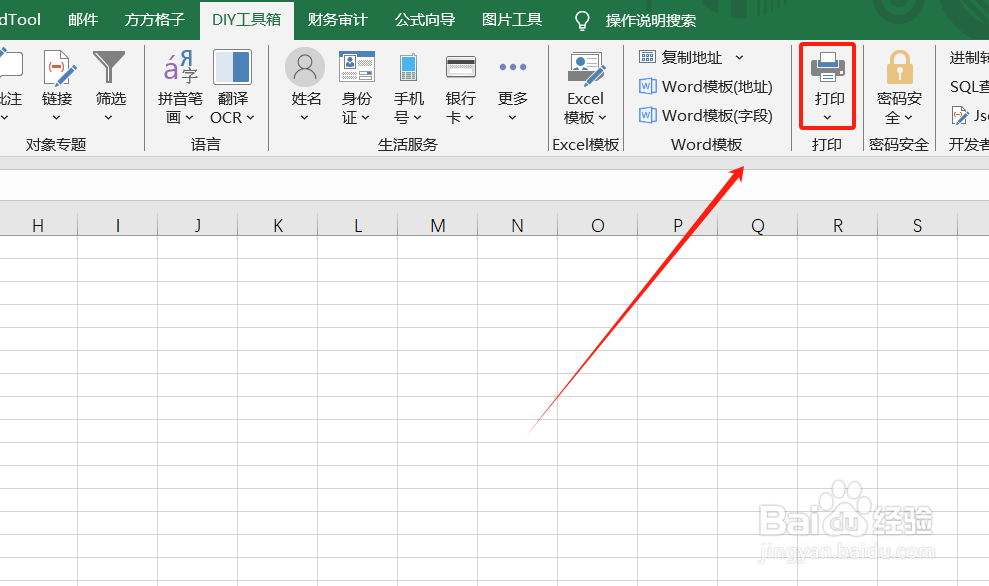989x586 pixels.
Task: Select column K header
Action: (x=278, y=225)
